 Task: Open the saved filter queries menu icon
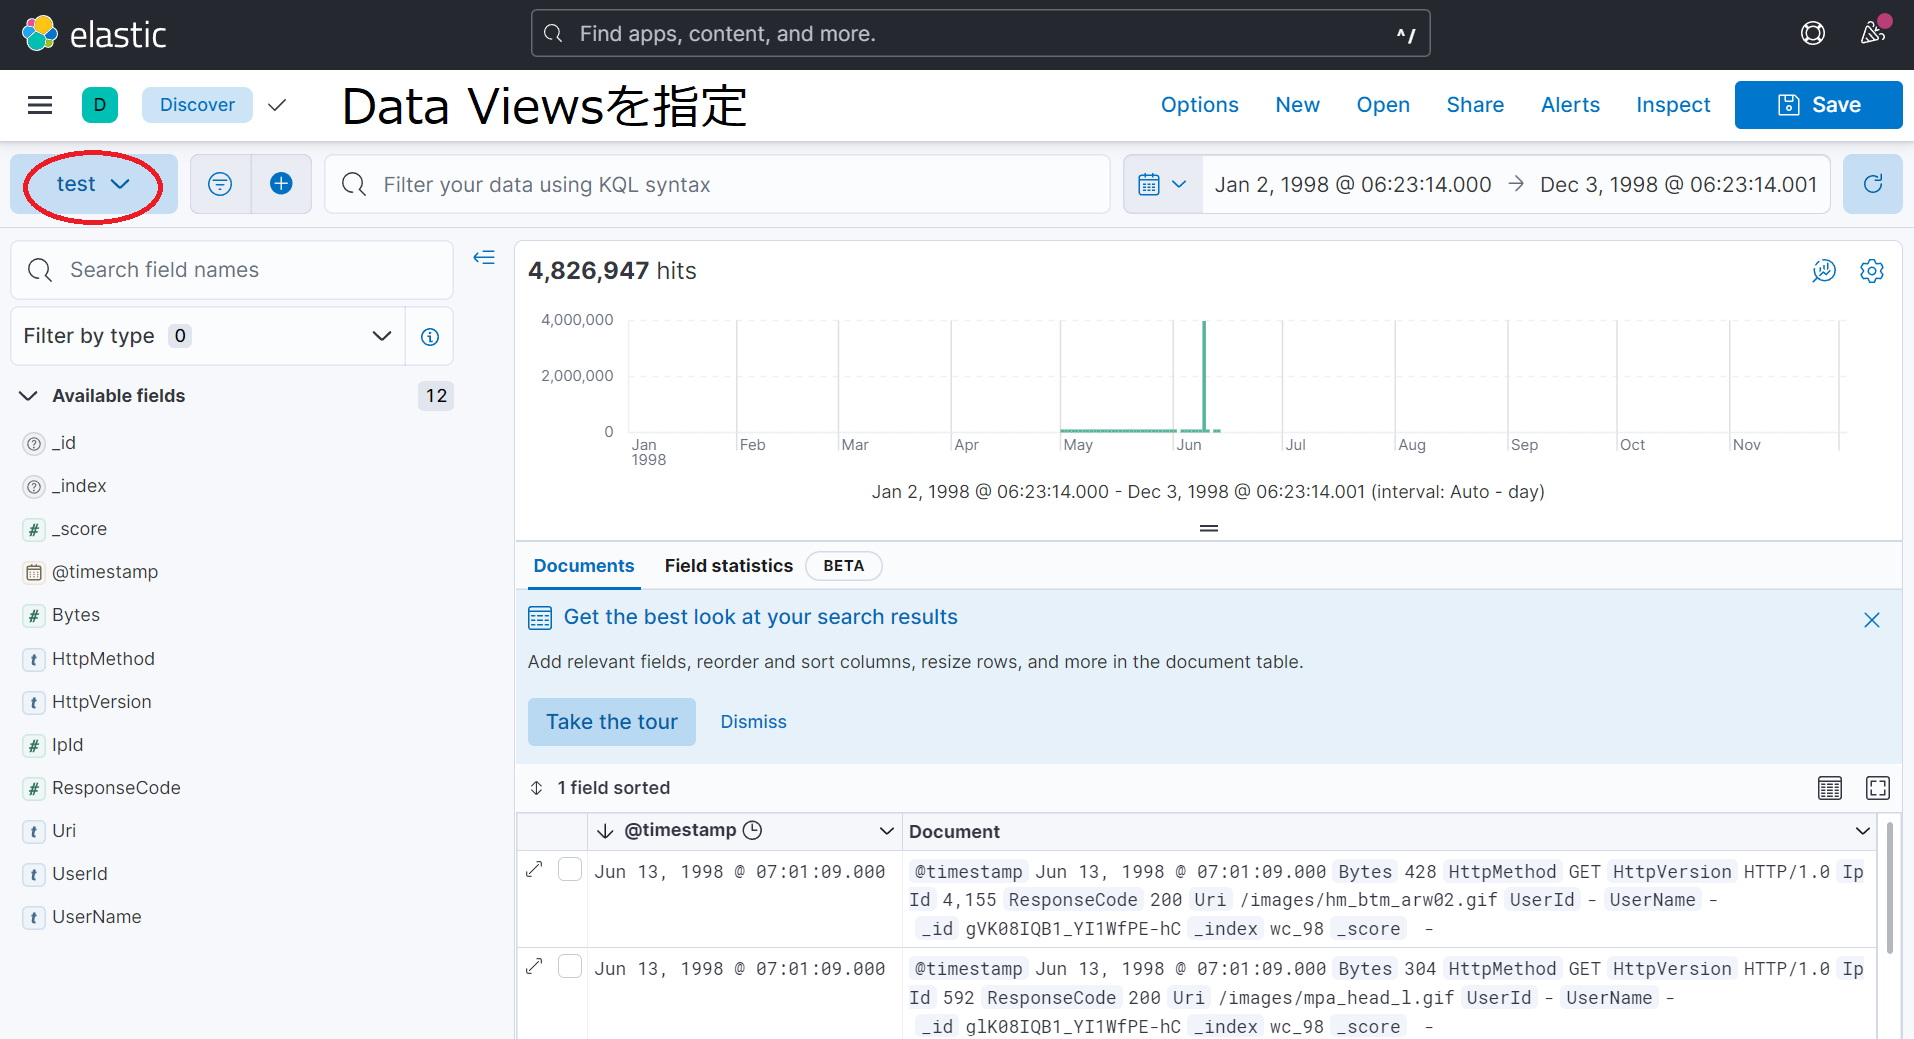(x=220, y=184)
